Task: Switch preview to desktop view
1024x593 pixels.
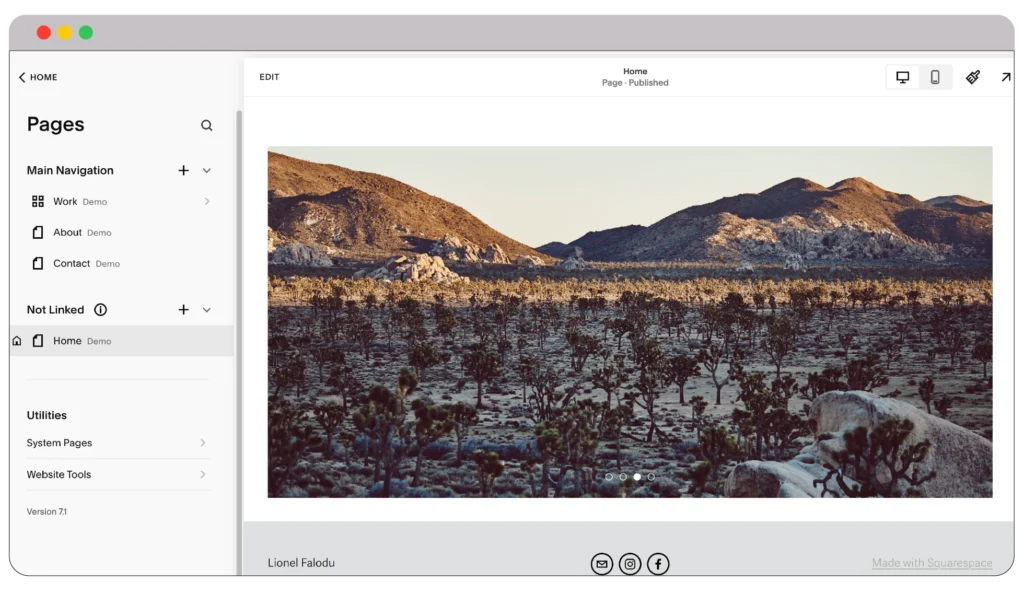Action: click(x=904, y=76)
